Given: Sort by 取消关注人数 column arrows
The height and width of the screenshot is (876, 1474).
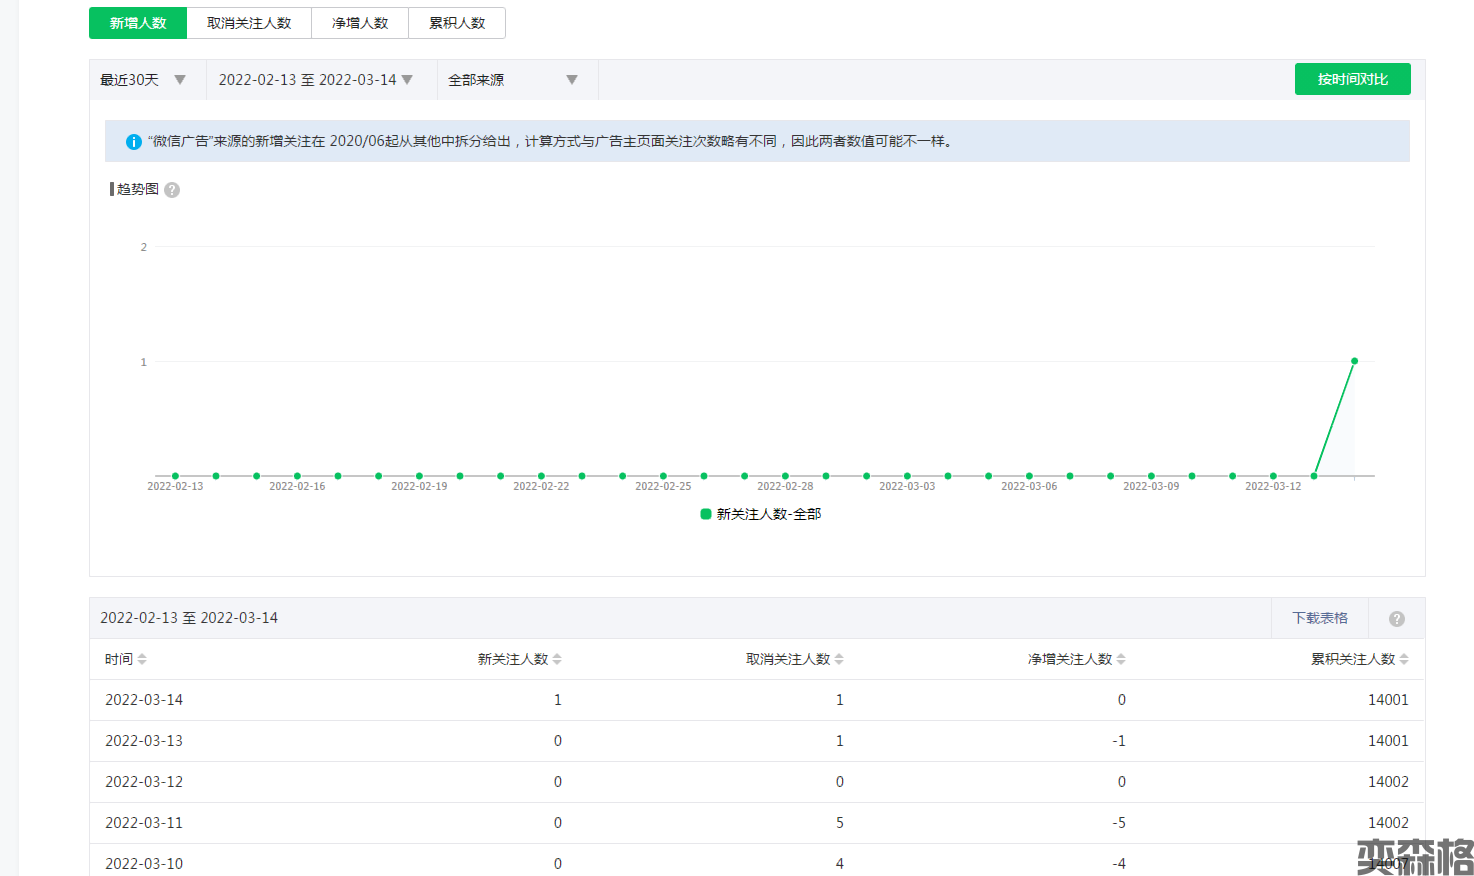Looking at the screenshot, I should pyautogui.click(x=839, y=659).
